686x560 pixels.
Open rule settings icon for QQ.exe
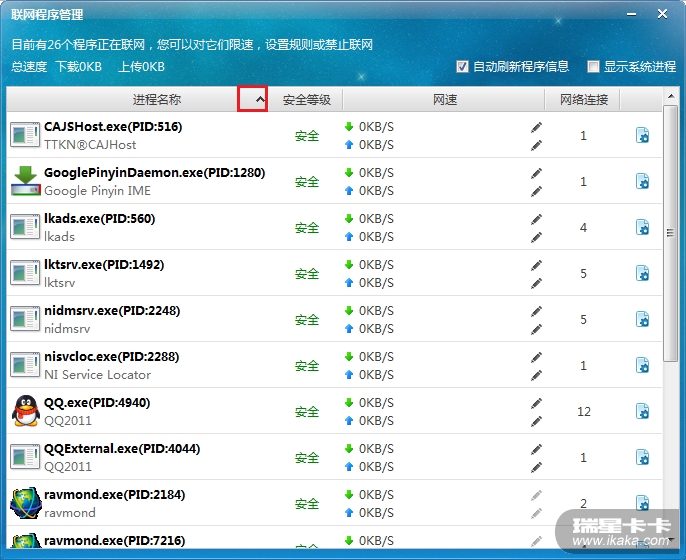[x=642, y=411]
